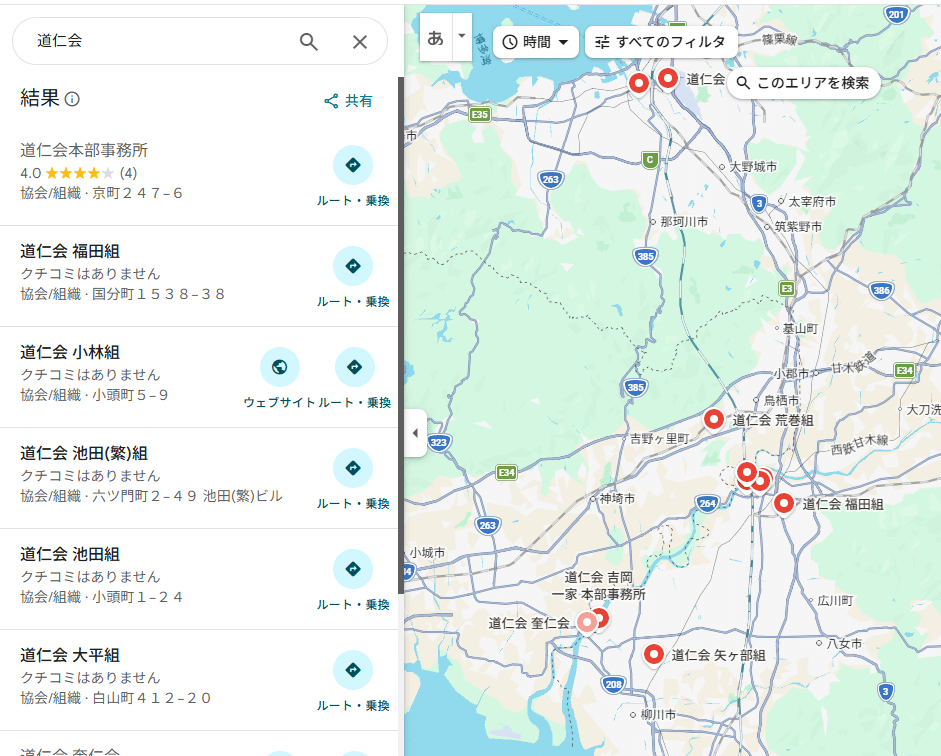The width and height of the screenshot is (941, 756).
Task: Select the 道仁会 荒巻組 map pin
Action: [x=714, y=419]
